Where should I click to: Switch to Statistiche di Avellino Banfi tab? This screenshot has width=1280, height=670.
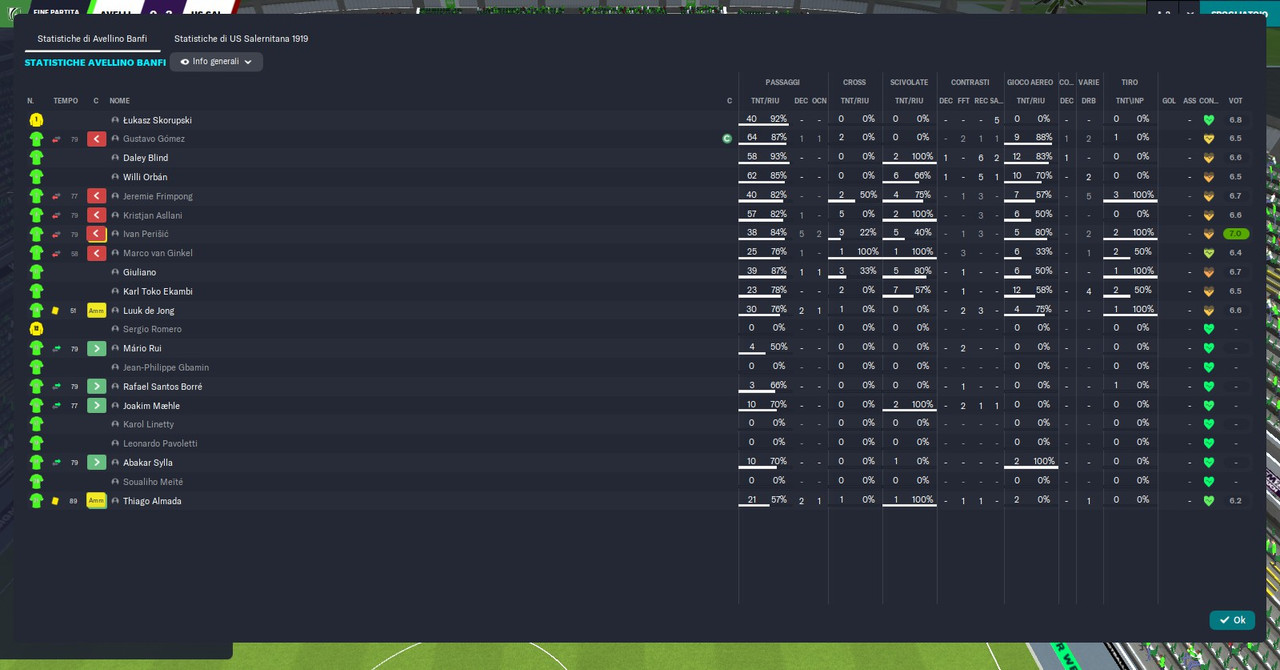tap(92, 39)
